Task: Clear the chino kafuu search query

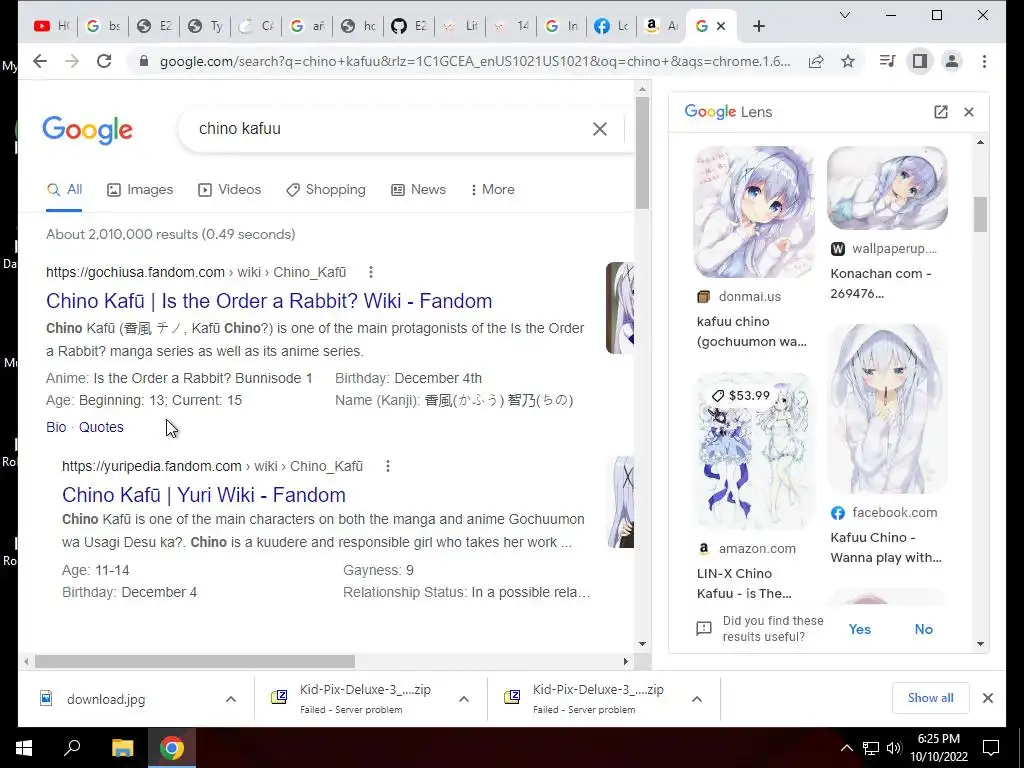Action: coord(600,129)
